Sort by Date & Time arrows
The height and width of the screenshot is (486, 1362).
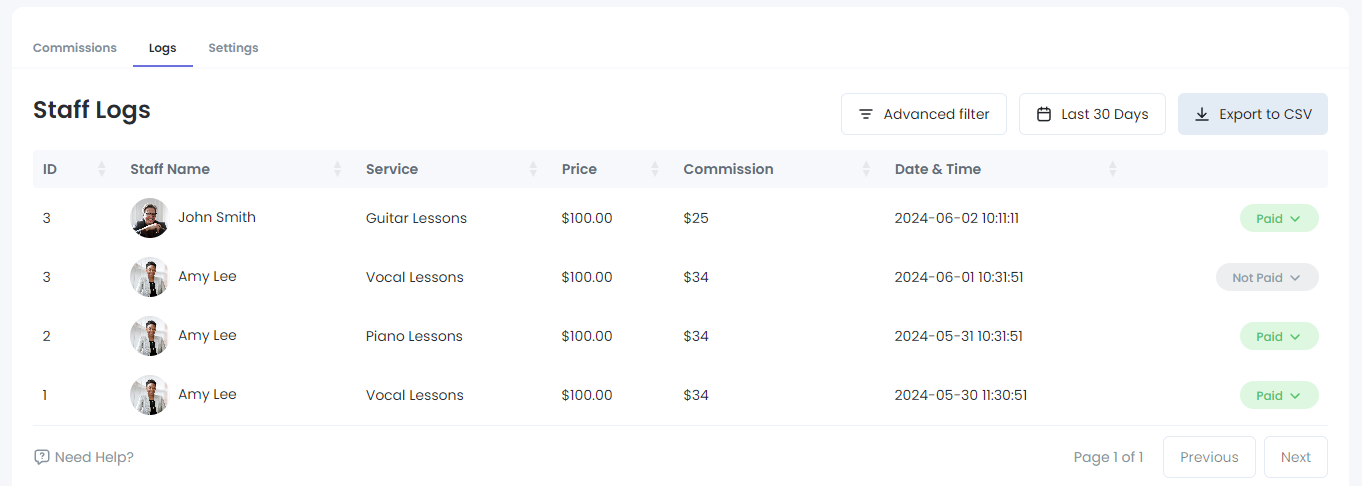tap(1112, 169)
